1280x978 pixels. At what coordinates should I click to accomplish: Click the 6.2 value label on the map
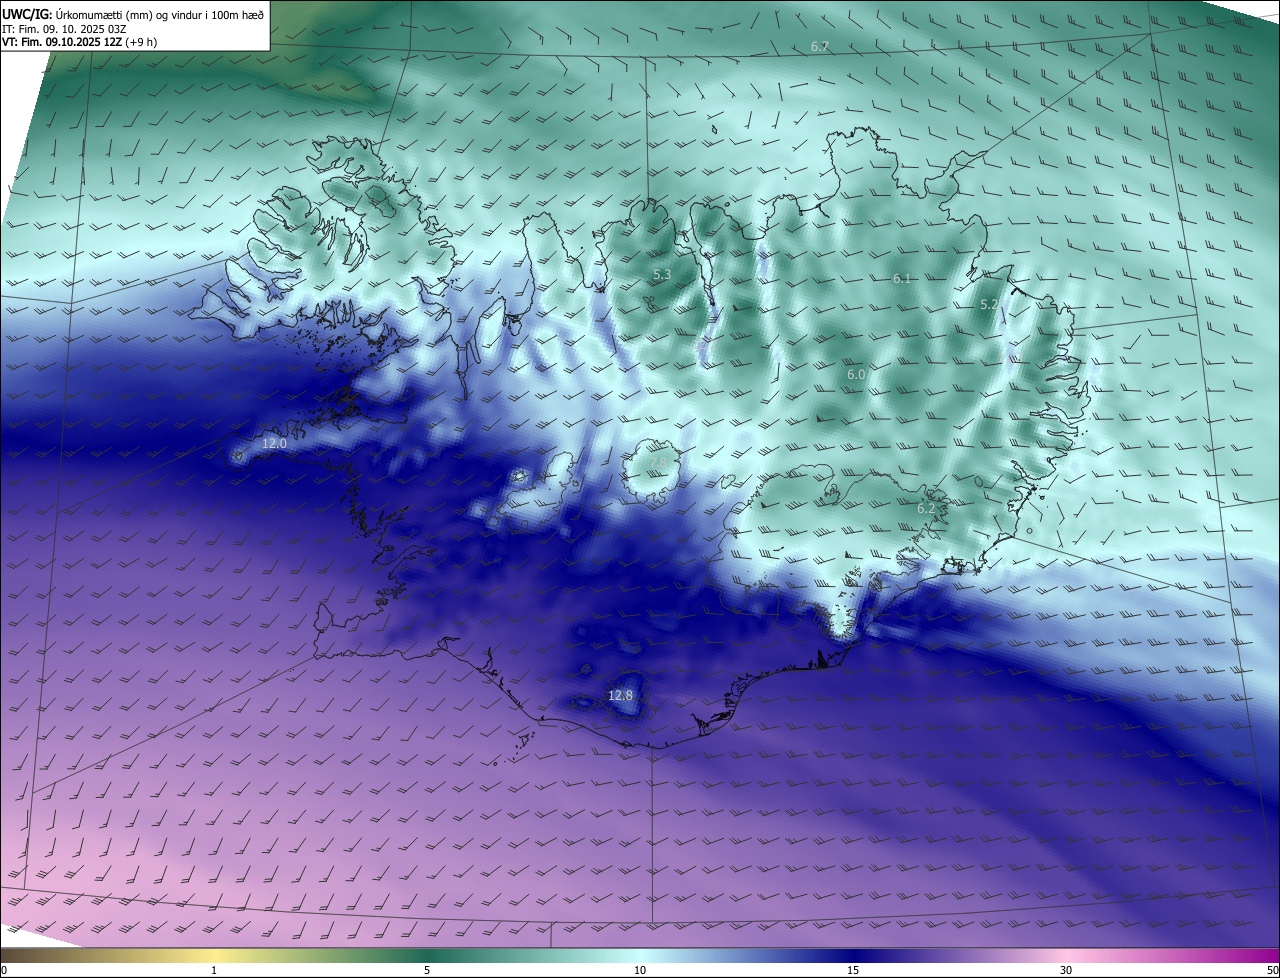(x=926, y=508)
